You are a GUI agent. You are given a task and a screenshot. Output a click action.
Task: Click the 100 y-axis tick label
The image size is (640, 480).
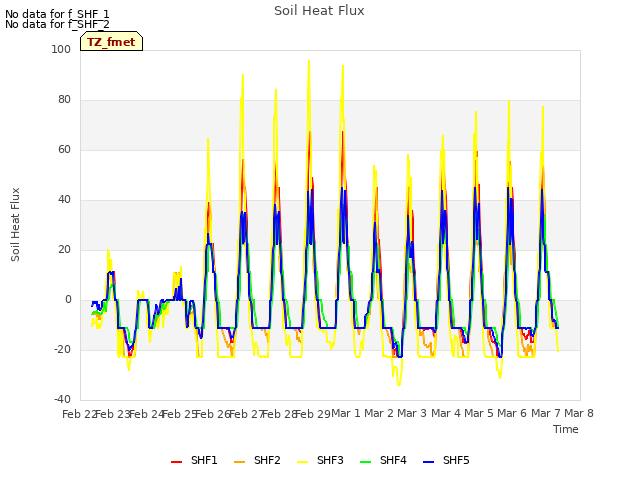[61, 49]
